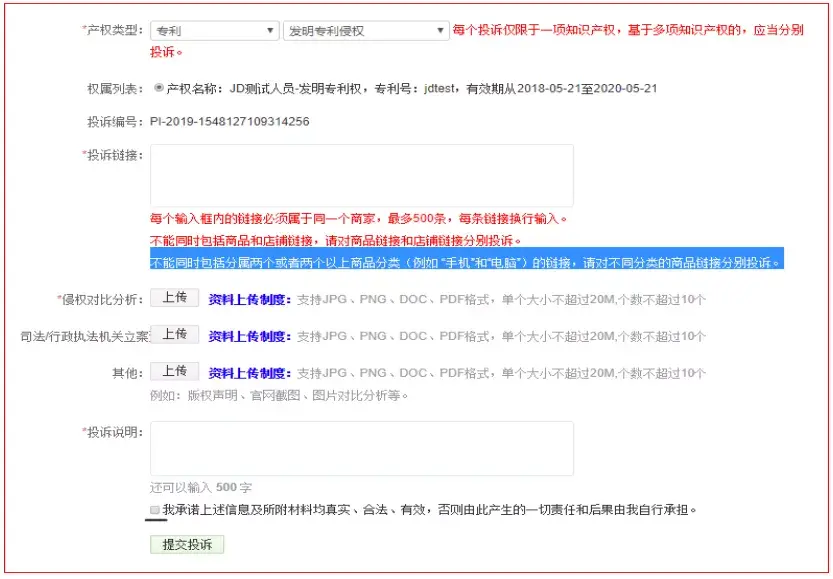Open 资料上传制度 link beside 侵权对比分析

click(x=249, y=298)
